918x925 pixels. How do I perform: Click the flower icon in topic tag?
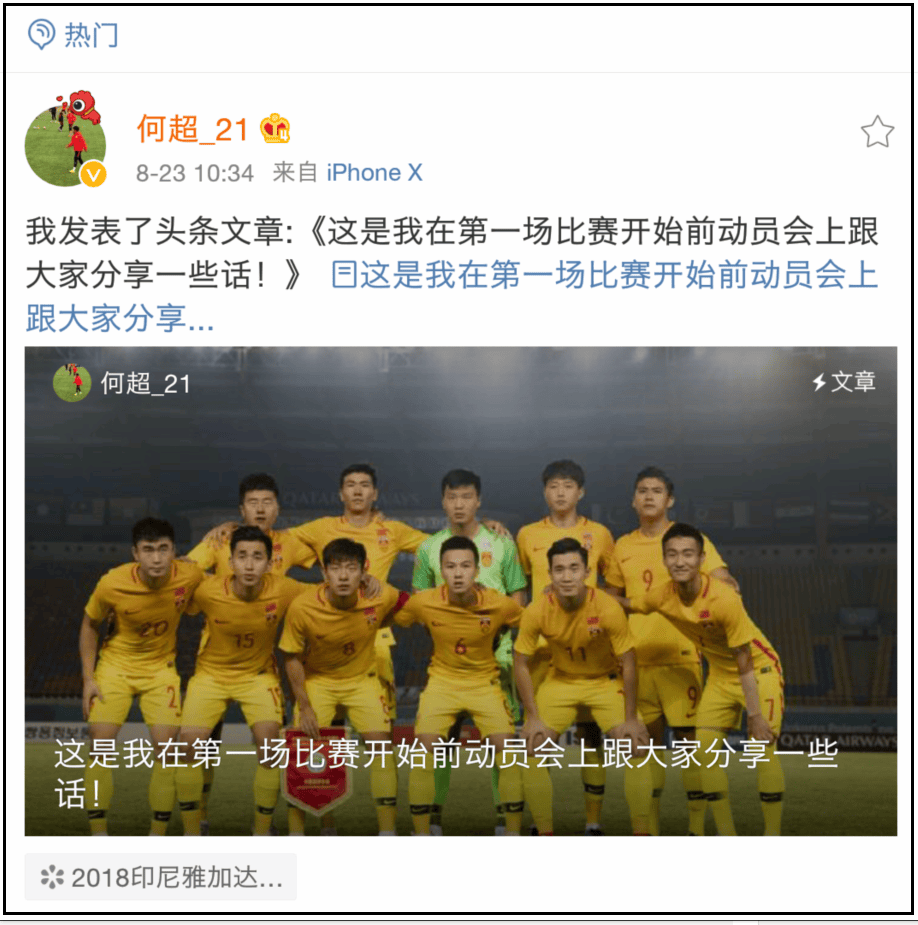point(52,877)
